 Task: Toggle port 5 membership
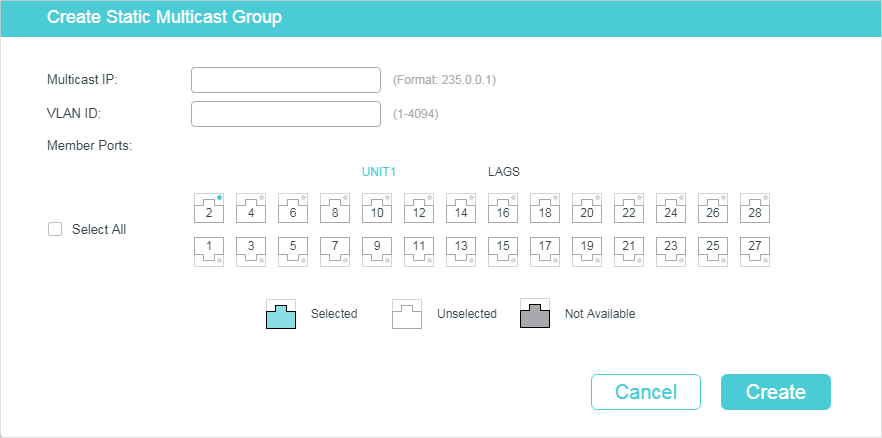[x=292, y=250]
